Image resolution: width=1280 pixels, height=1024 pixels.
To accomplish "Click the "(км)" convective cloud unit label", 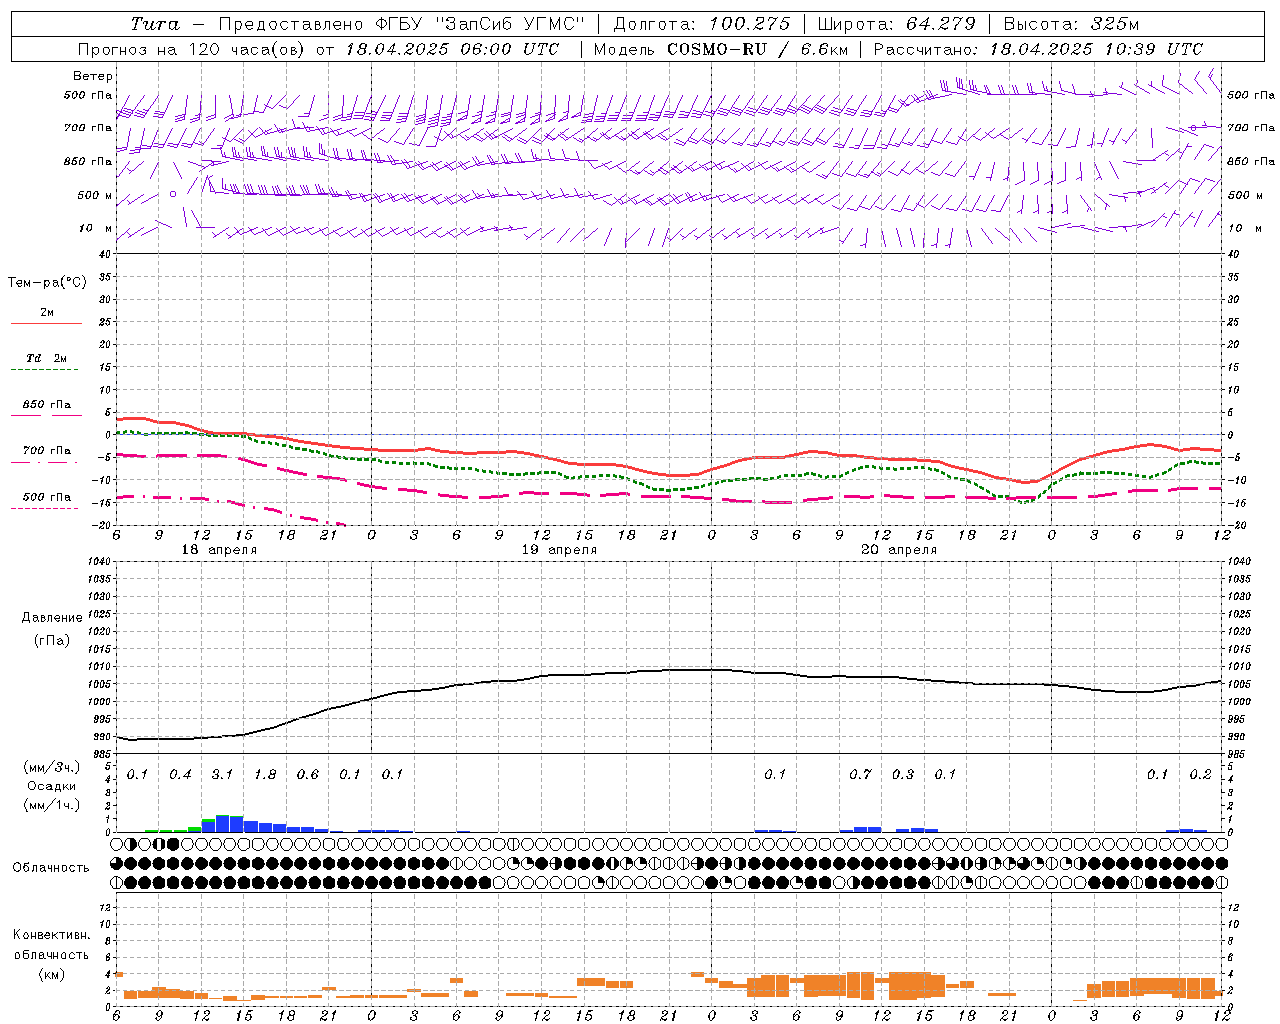I will pos(51,974).
